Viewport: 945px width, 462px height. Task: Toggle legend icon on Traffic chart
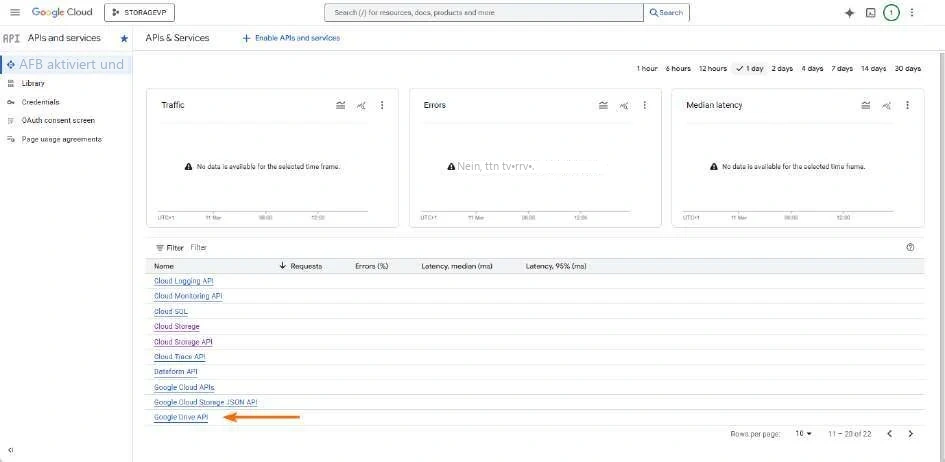pos(341,105)
